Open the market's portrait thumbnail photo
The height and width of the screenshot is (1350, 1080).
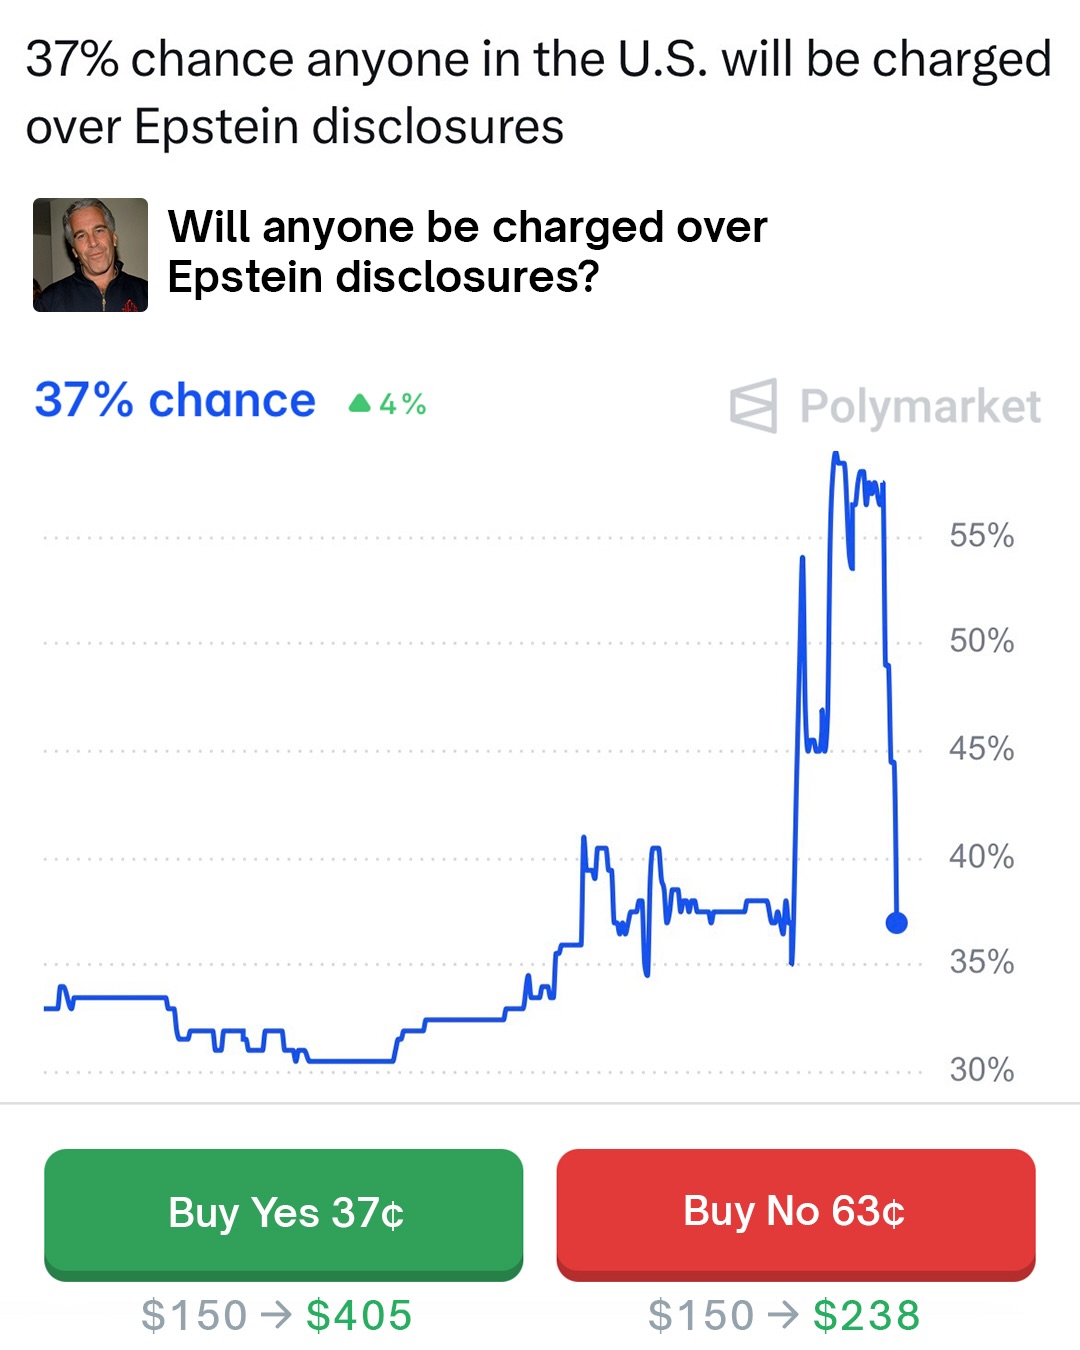(91, 255)
